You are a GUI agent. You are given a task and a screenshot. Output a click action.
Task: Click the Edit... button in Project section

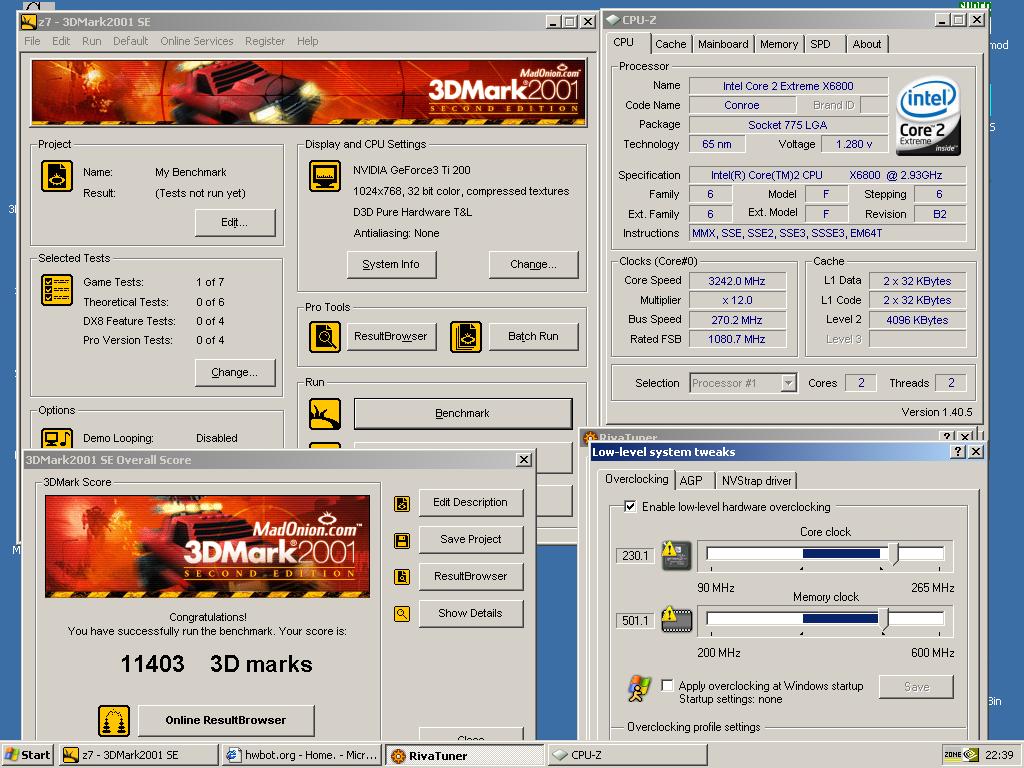(x=235, y=223)
